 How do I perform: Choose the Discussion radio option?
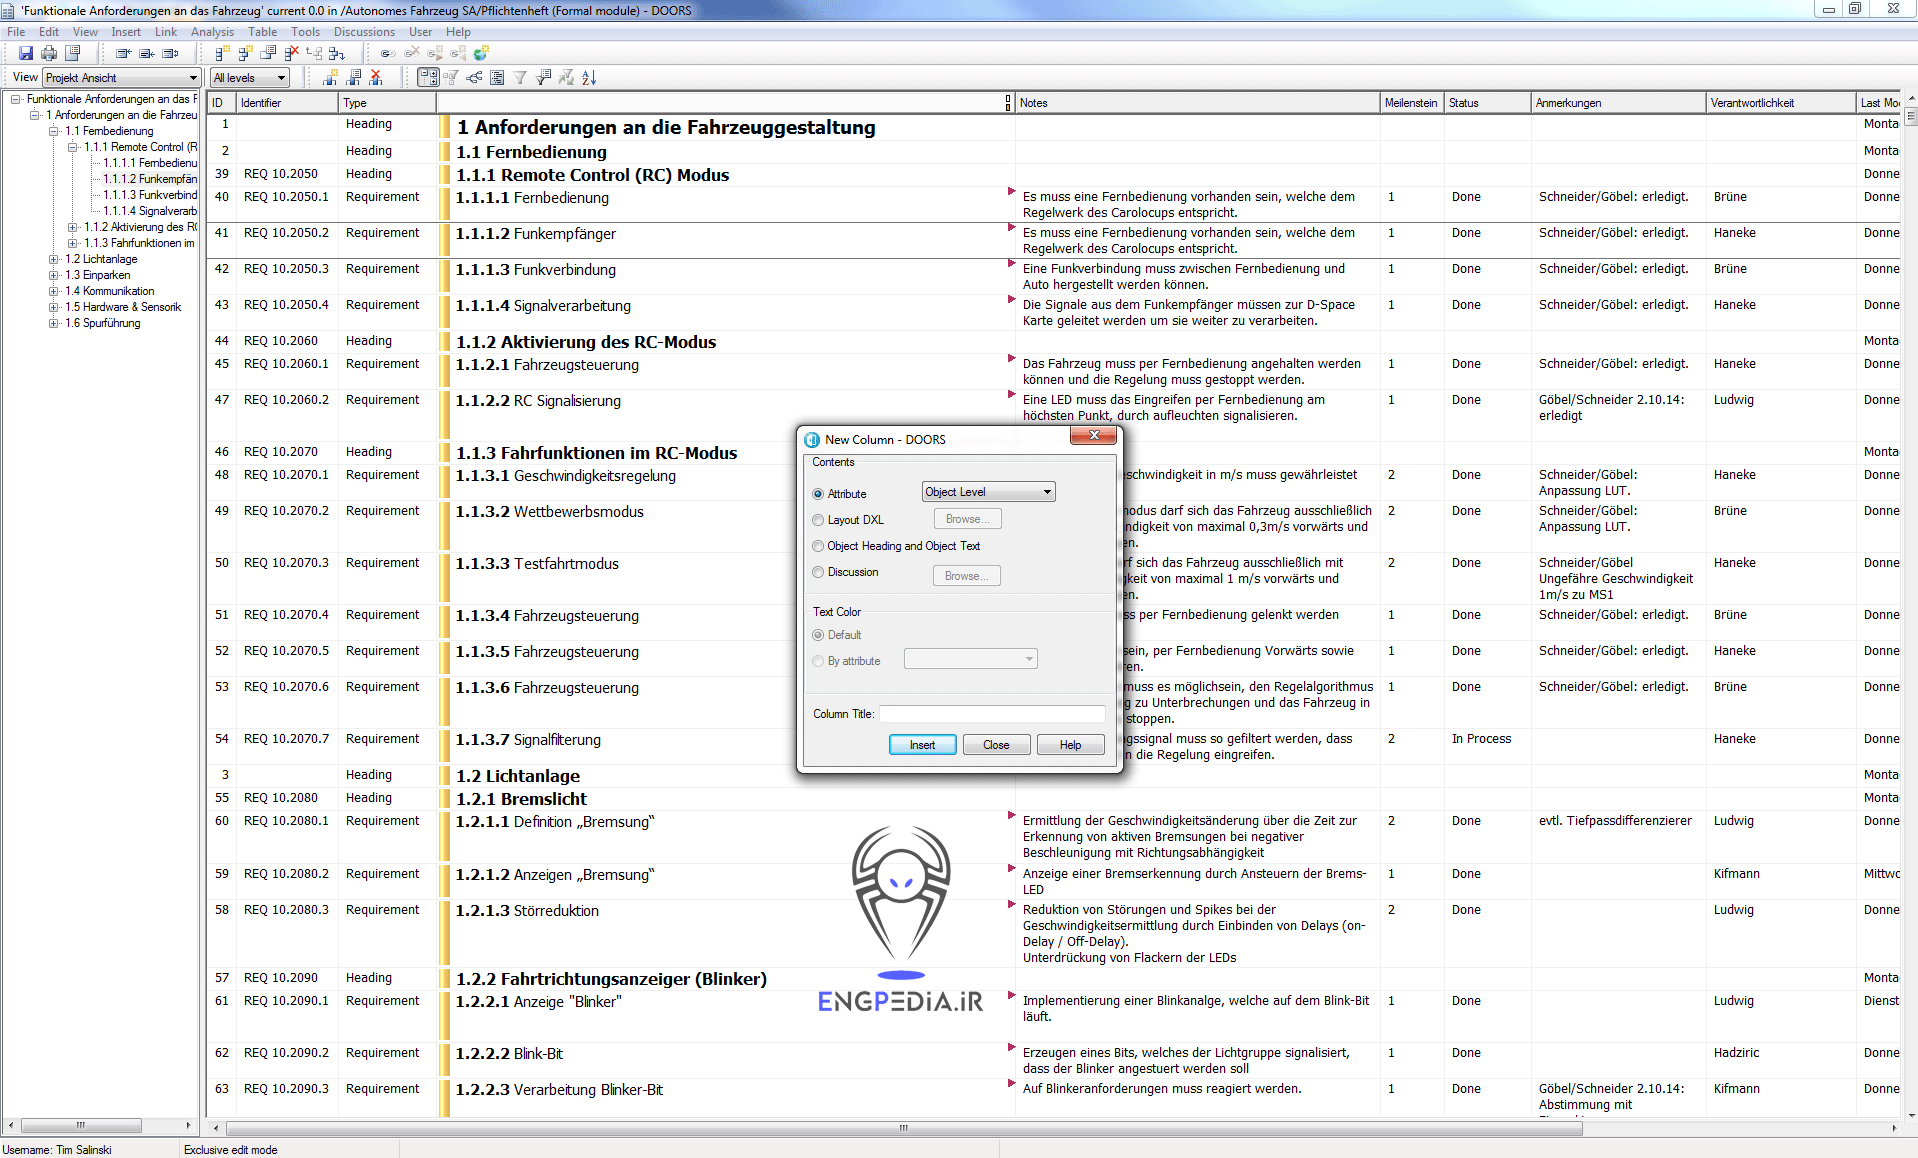click(819, 572)
